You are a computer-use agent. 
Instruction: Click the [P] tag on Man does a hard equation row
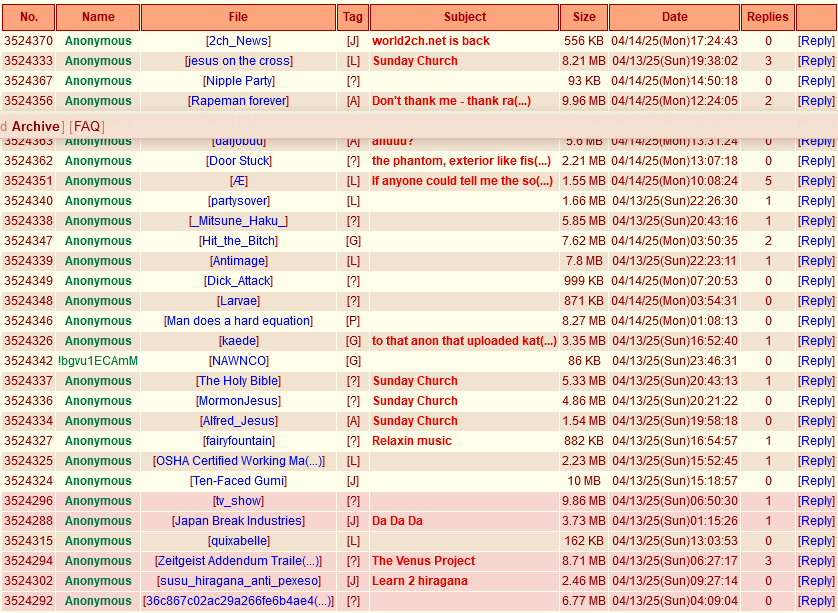coord(353,321)
